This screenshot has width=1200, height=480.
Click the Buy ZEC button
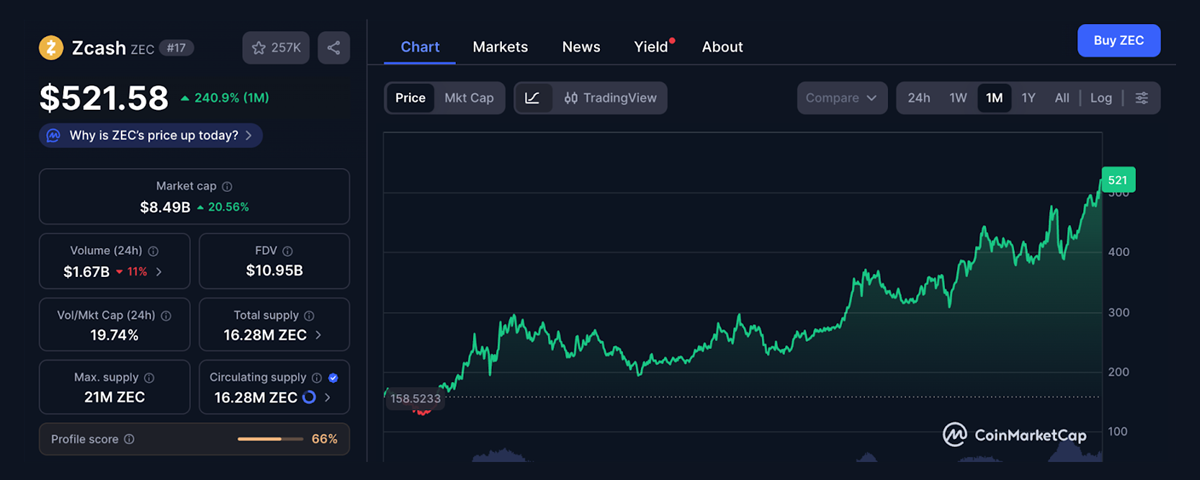point(1118,41)
